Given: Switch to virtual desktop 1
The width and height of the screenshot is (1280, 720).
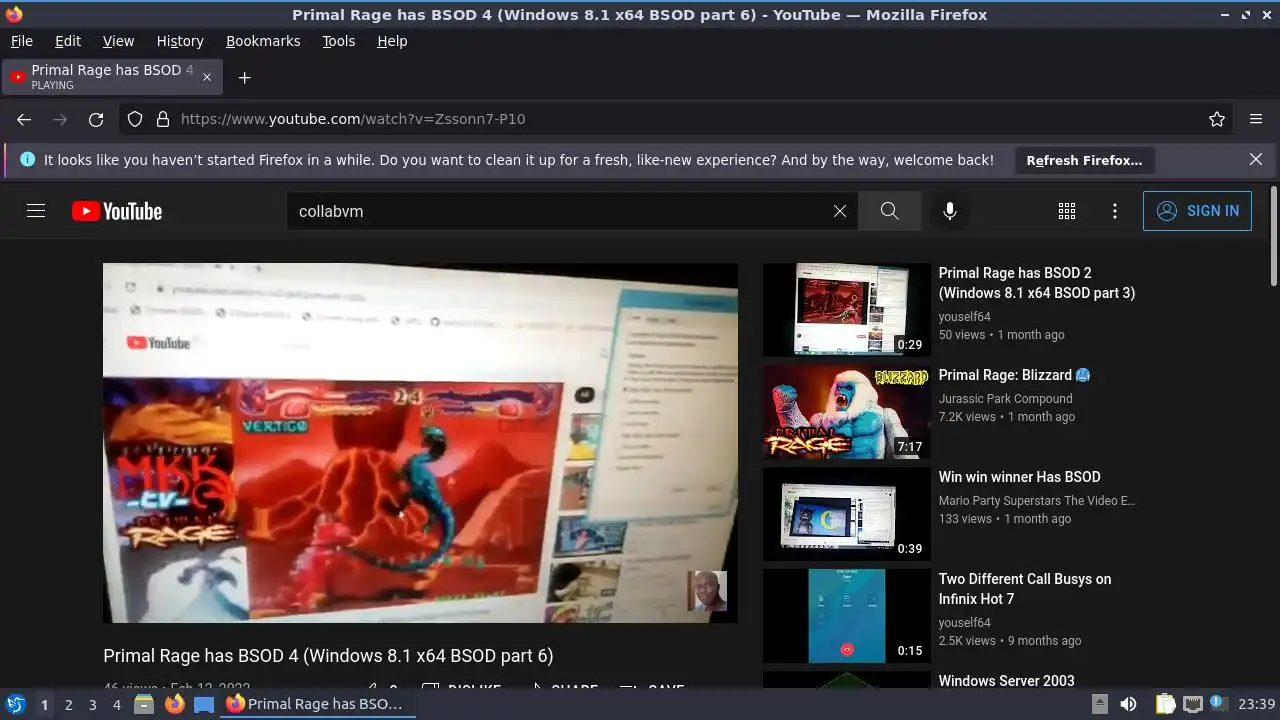Looking at the screenshot, I should [44, 704].
